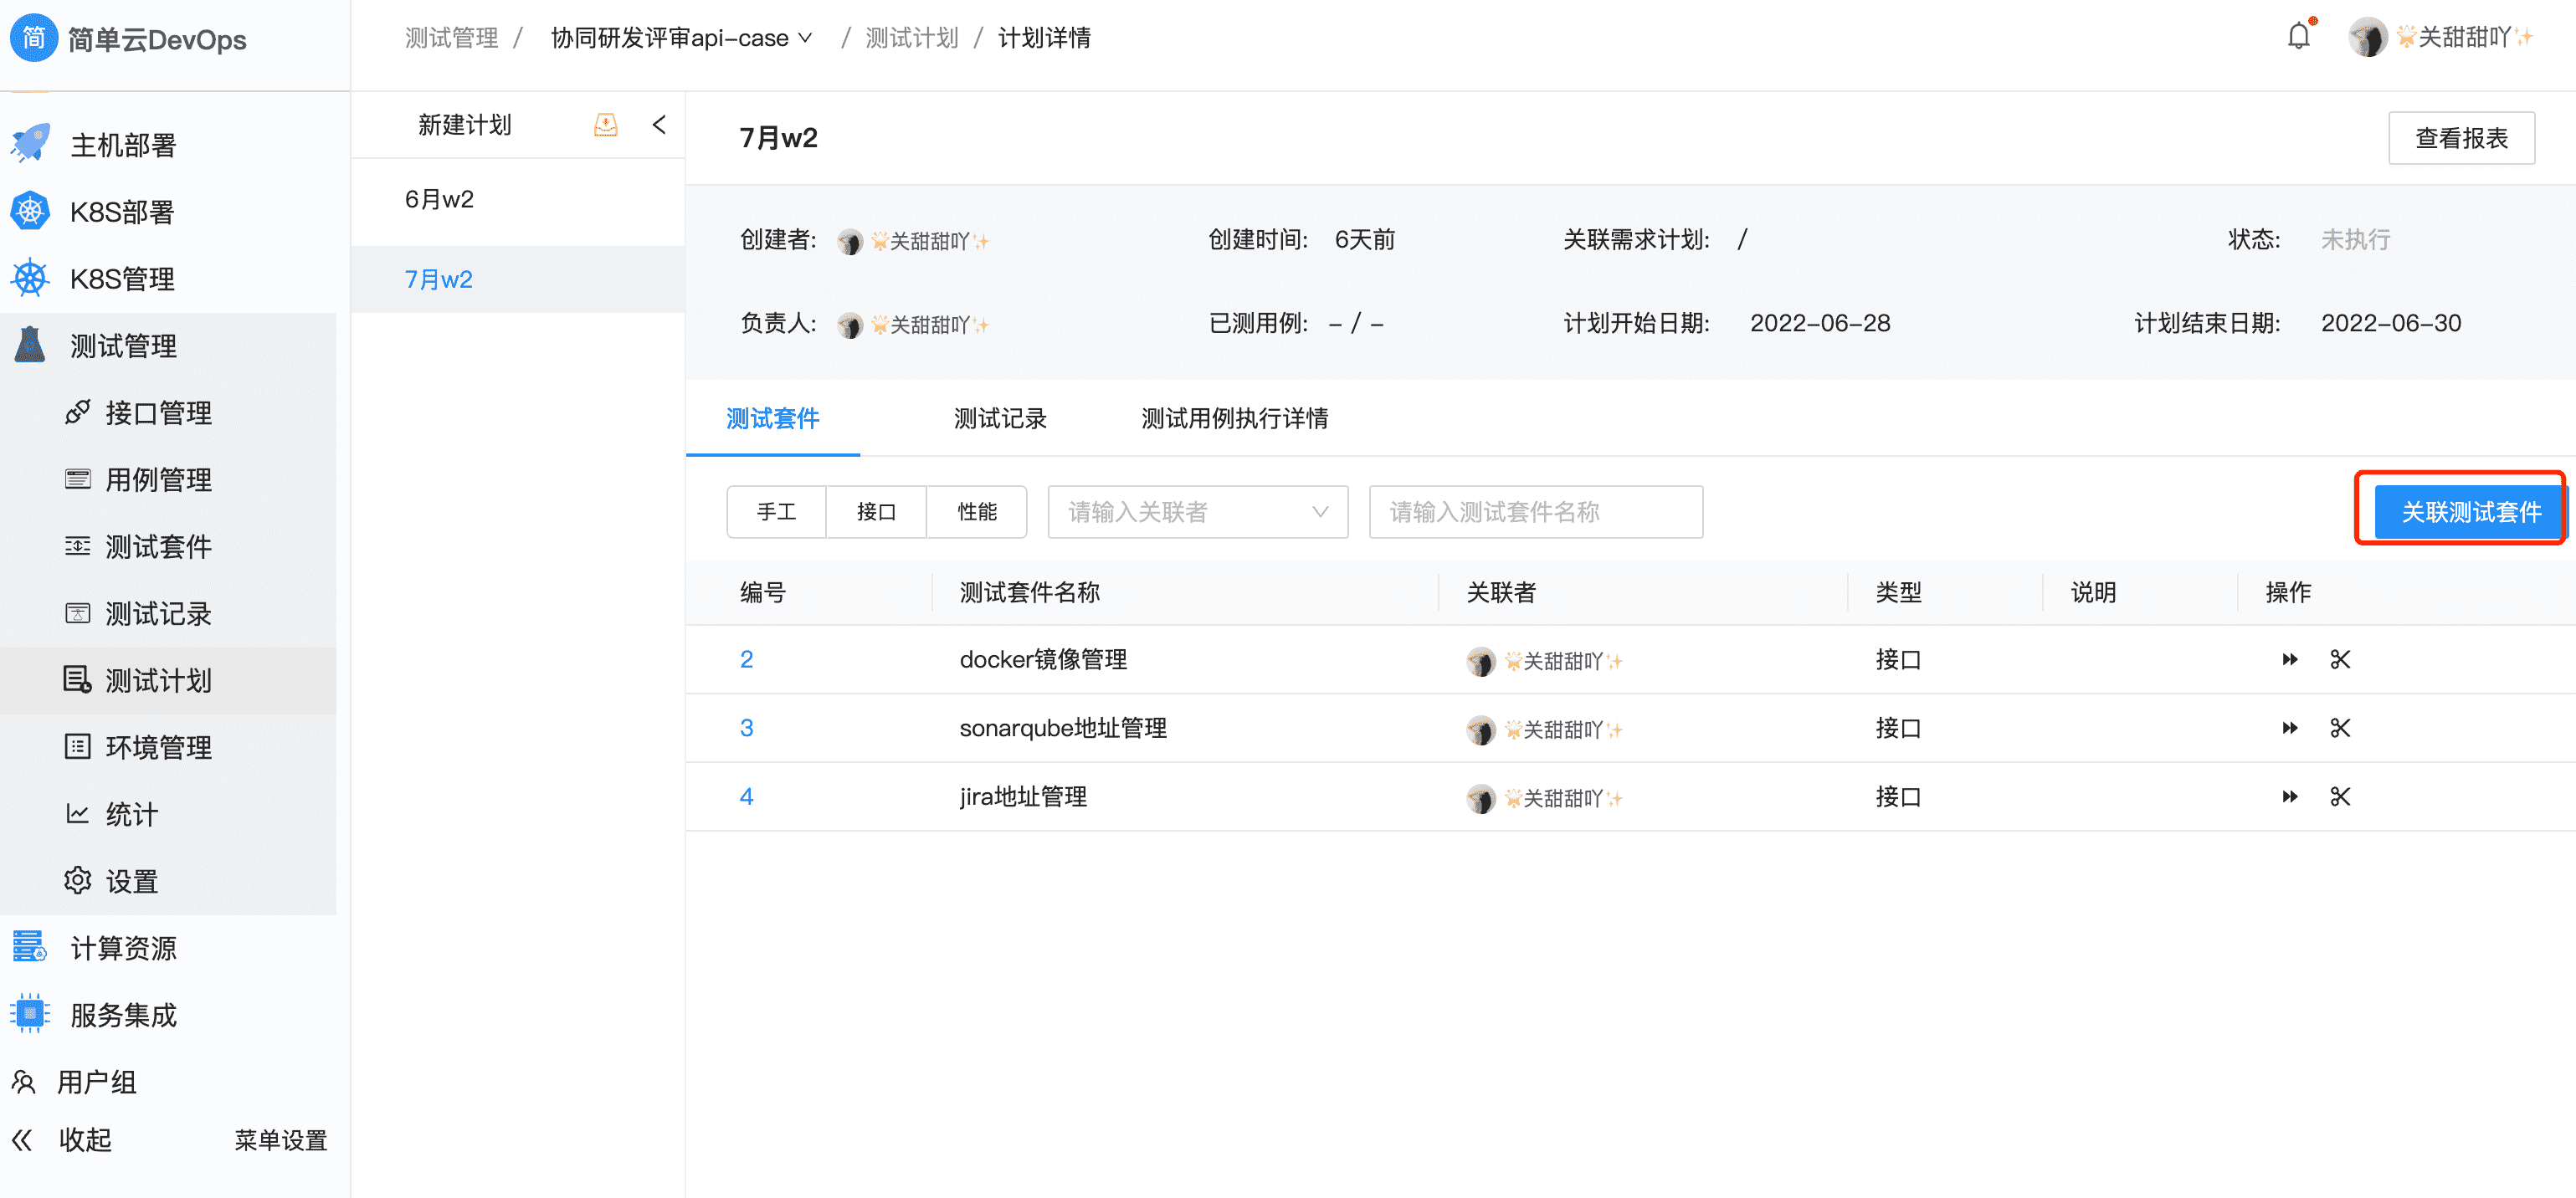Run jira地址管理 via the fast-forward icon

click(2290, 796)
